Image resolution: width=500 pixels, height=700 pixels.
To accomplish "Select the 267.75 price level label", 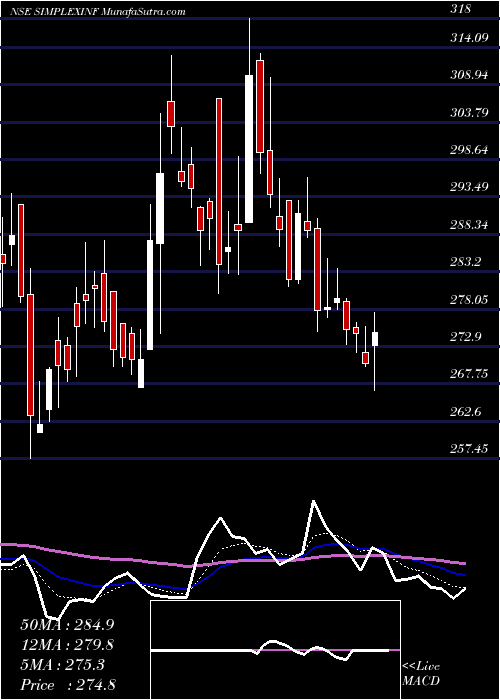I will click(x=469, y=374).
